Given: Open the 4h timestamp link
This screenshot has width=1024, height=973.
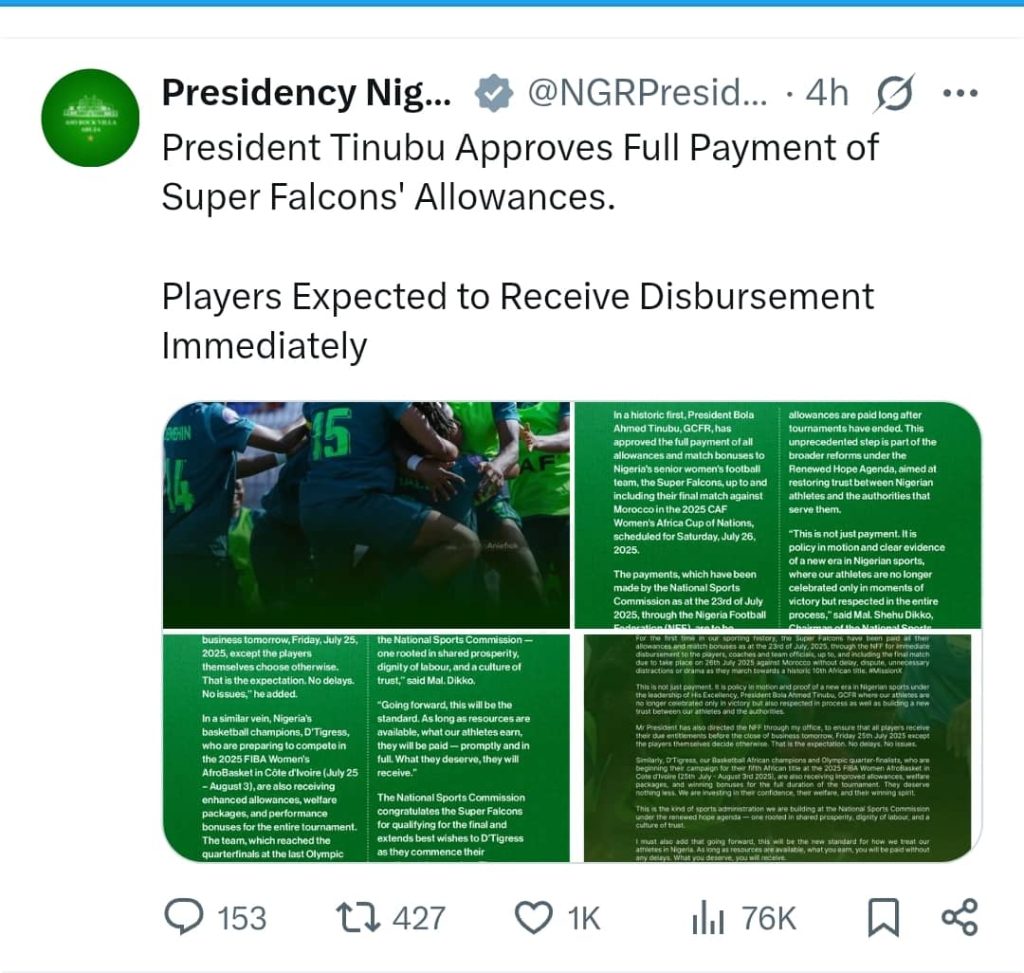Looking at the screenshot, I should click(x=827, y=92).
